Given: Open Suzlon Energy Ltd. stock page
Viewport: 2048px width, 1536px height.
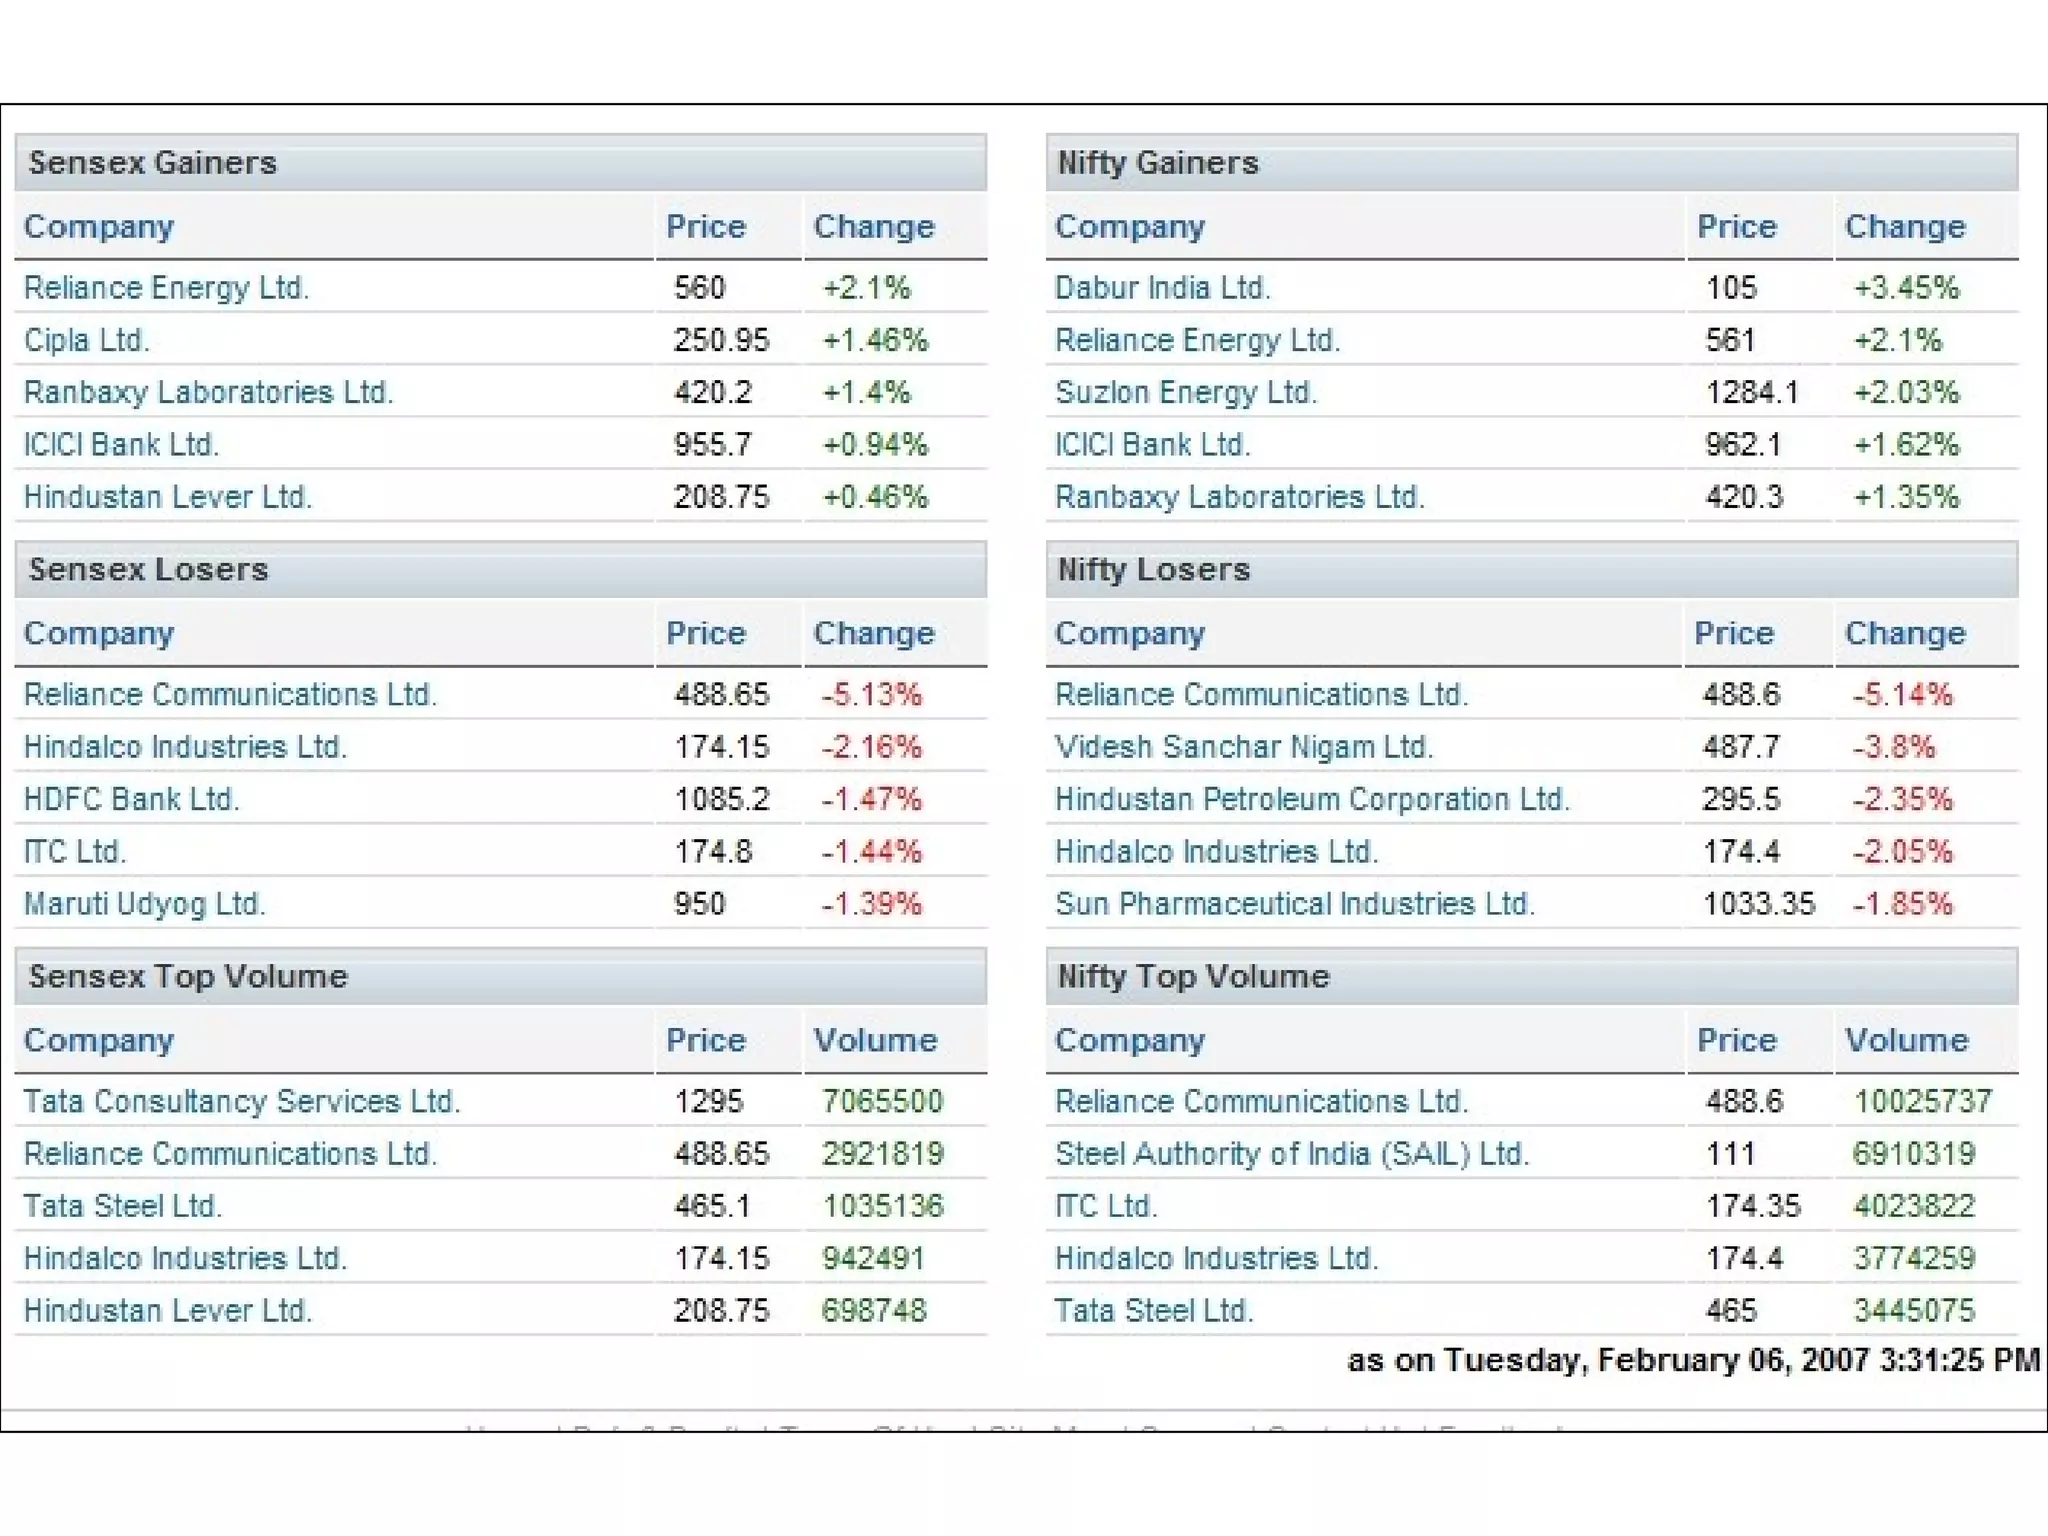Looking at the screenshot, I should [x=1185, y=392].
